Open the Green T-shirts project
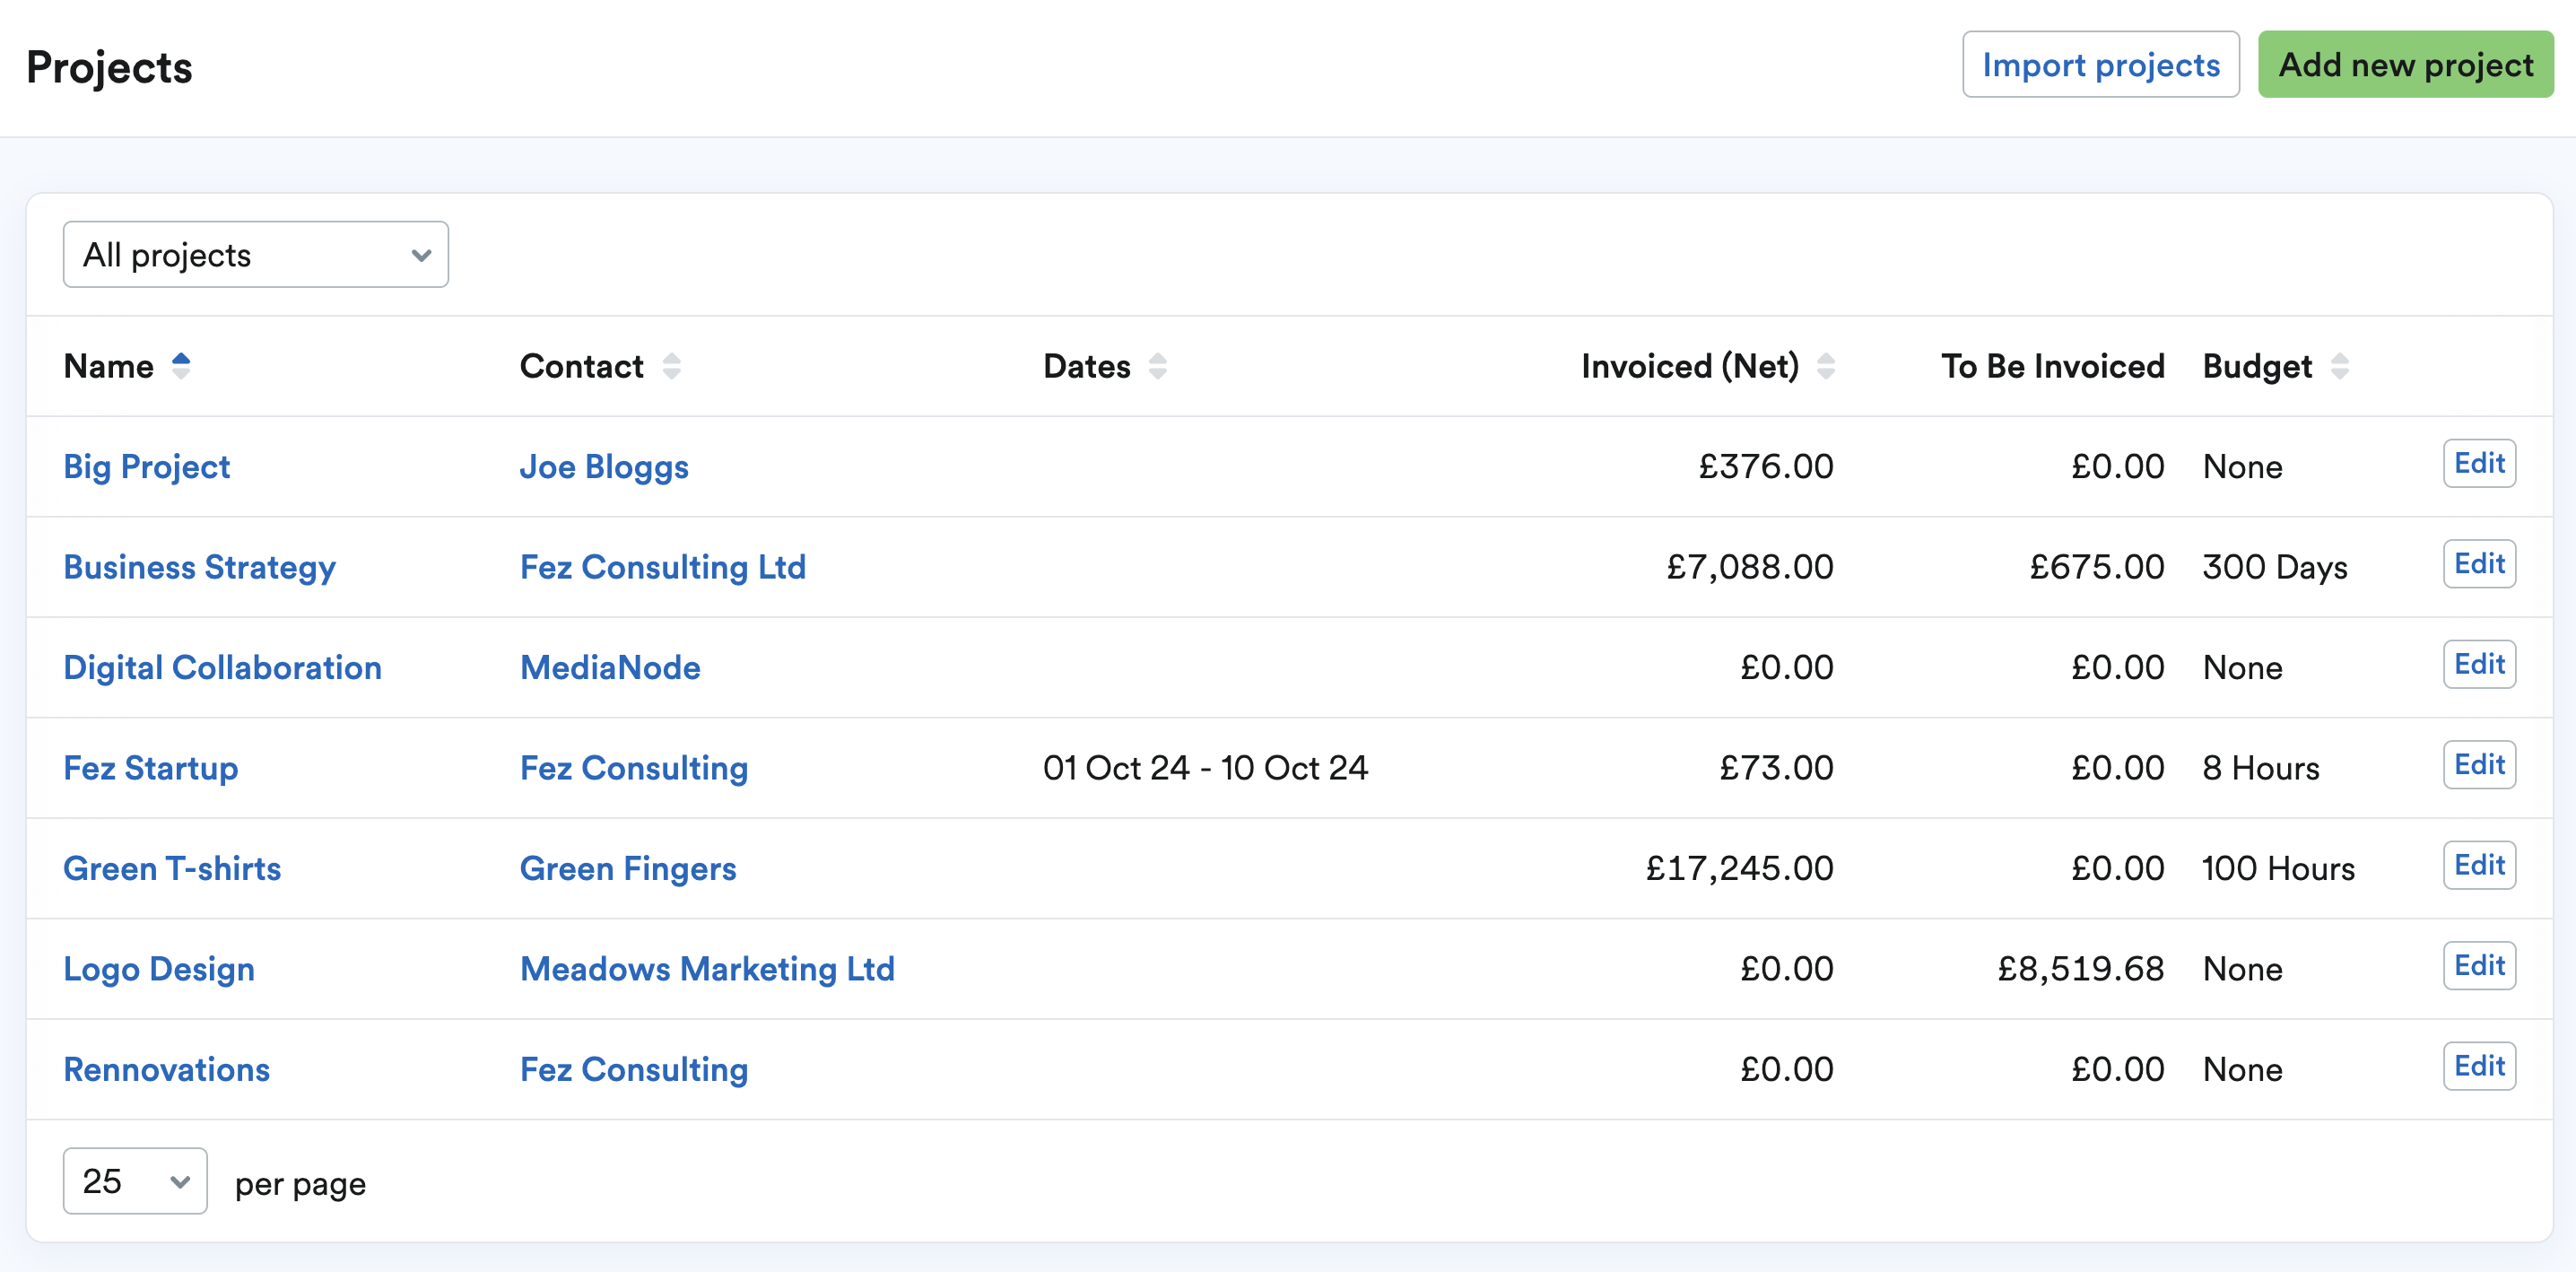 click(x=172, y=869)
